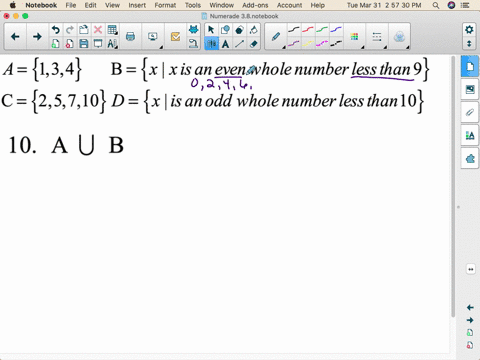The height and width of the screenshot is (360, 480).
Task: Open the Gallery sidebar tab
Action: pos(470,89)
